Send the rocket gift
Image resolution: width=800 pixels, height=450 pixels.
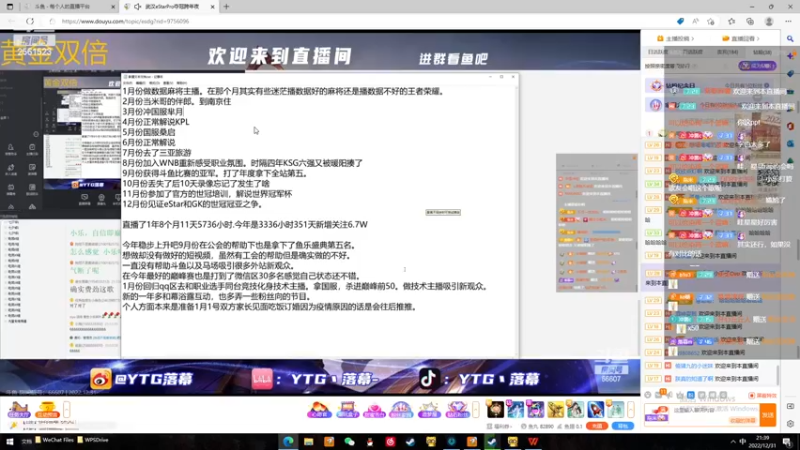click(595, 409)
